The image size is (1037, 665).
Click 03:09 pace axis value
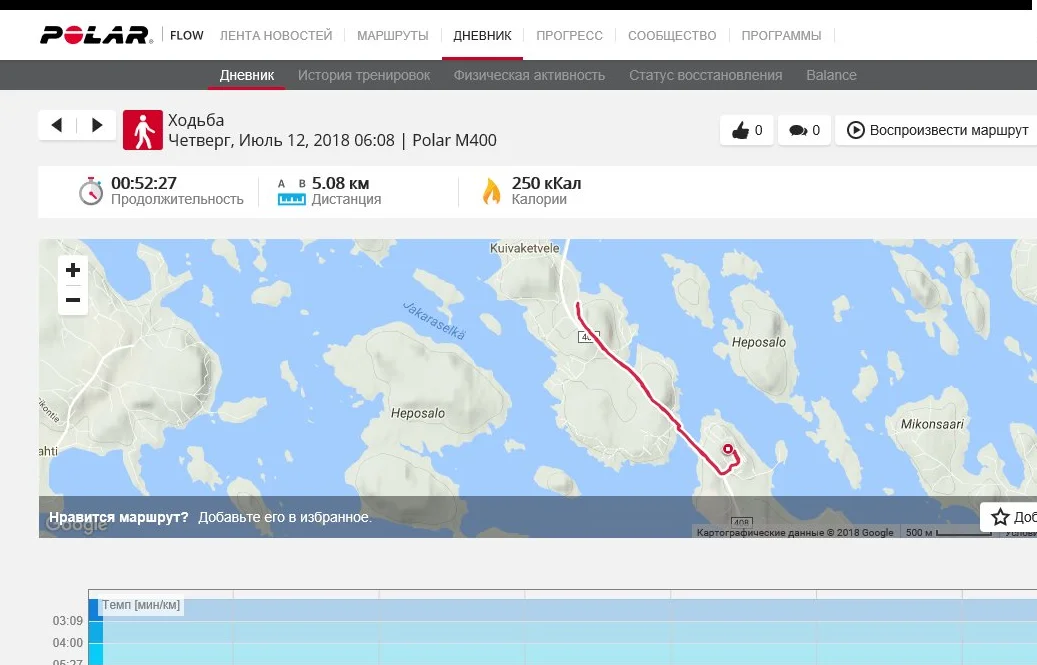pos(67,621)
